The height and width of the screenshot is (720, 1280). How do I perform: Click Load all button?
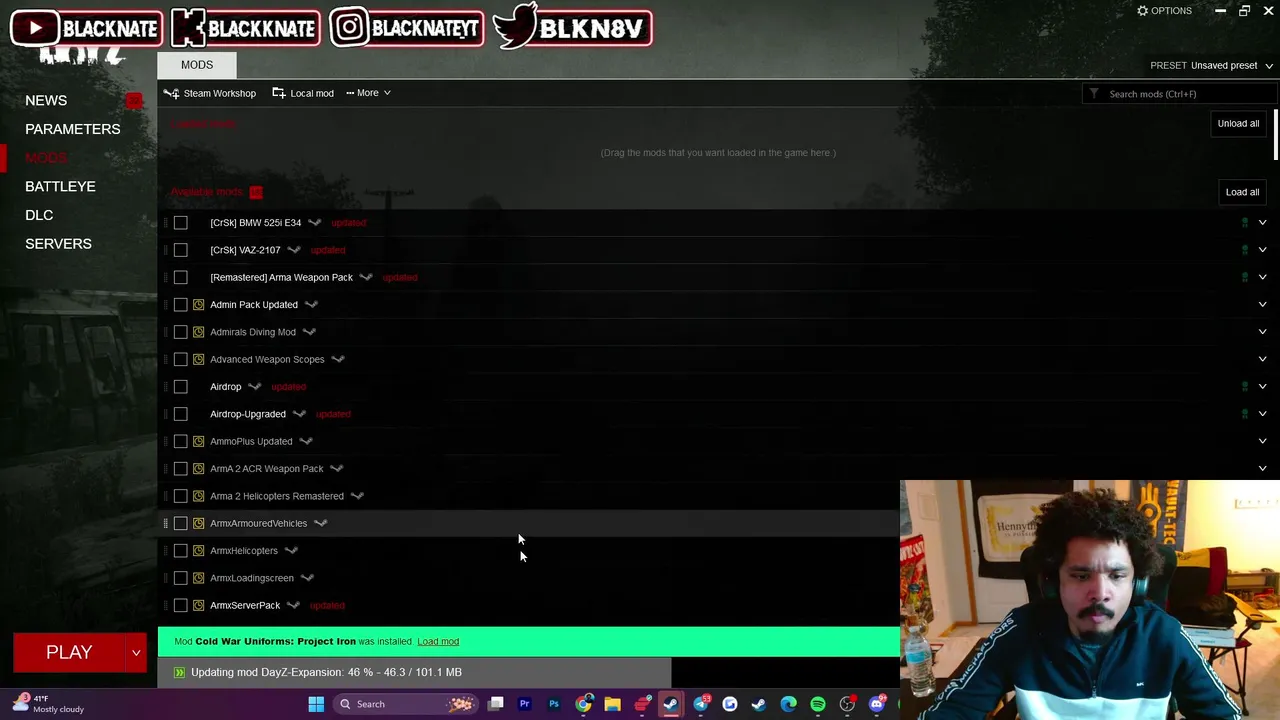click(x=1242, y=192)
